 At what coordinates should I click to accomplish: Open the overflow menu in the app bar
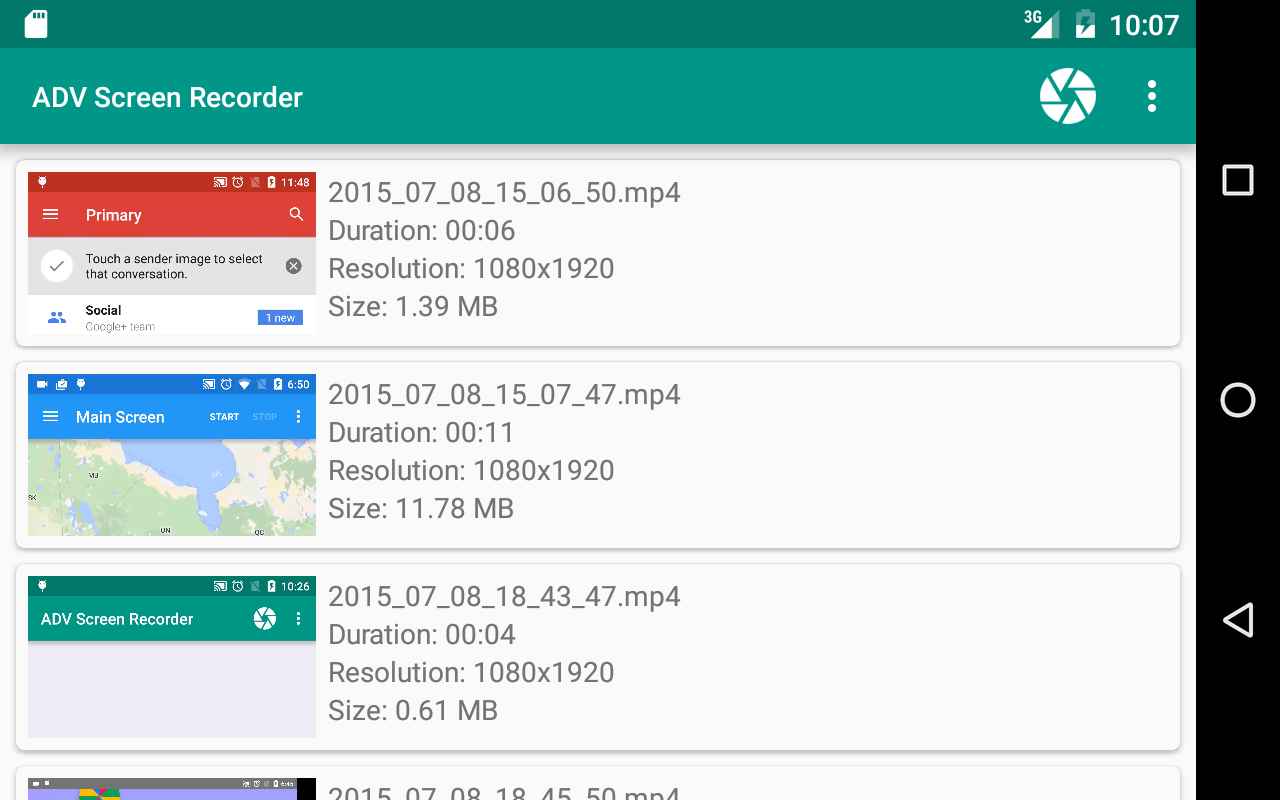1151,96
